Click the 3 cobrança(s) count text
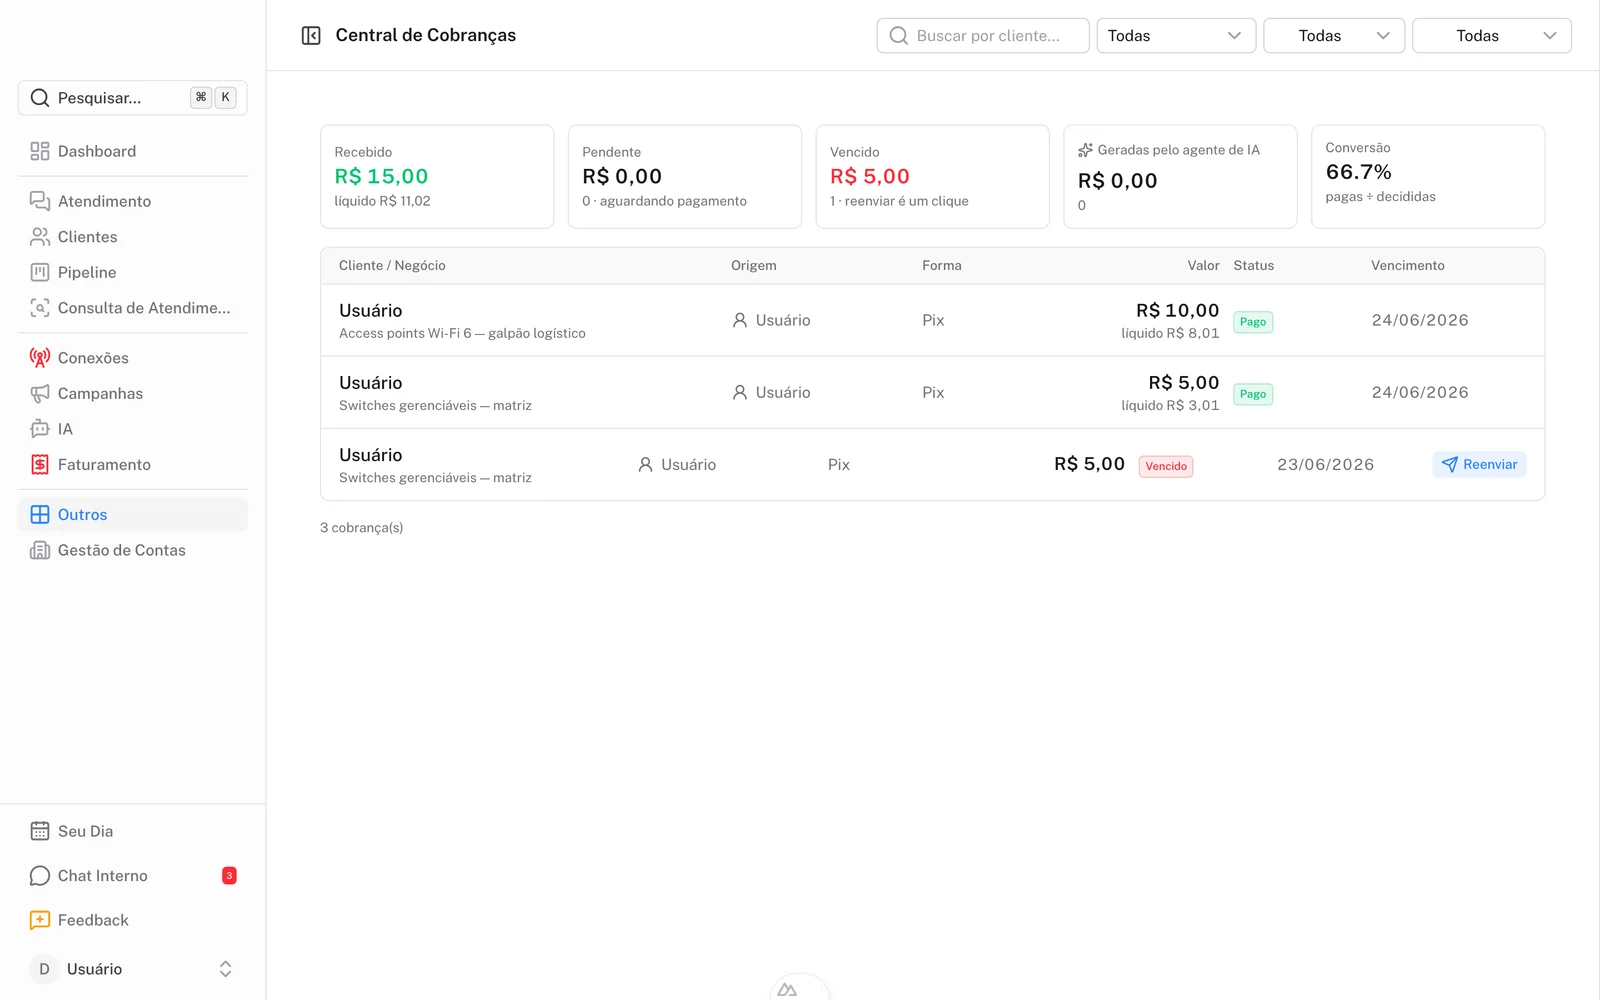Image resolution: width=1600 pixels, height=1000 pixels. (x=362, y=528)
